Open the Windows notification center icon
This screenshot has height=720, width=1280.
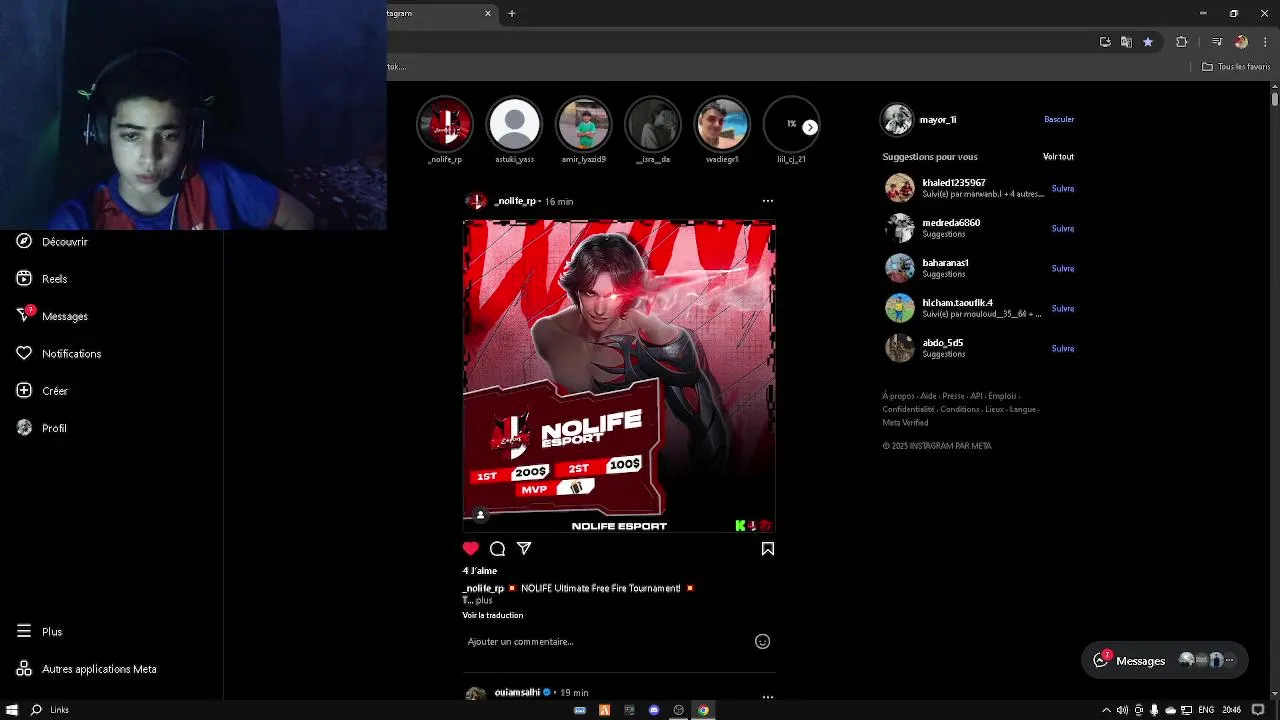pos(1258,710)
